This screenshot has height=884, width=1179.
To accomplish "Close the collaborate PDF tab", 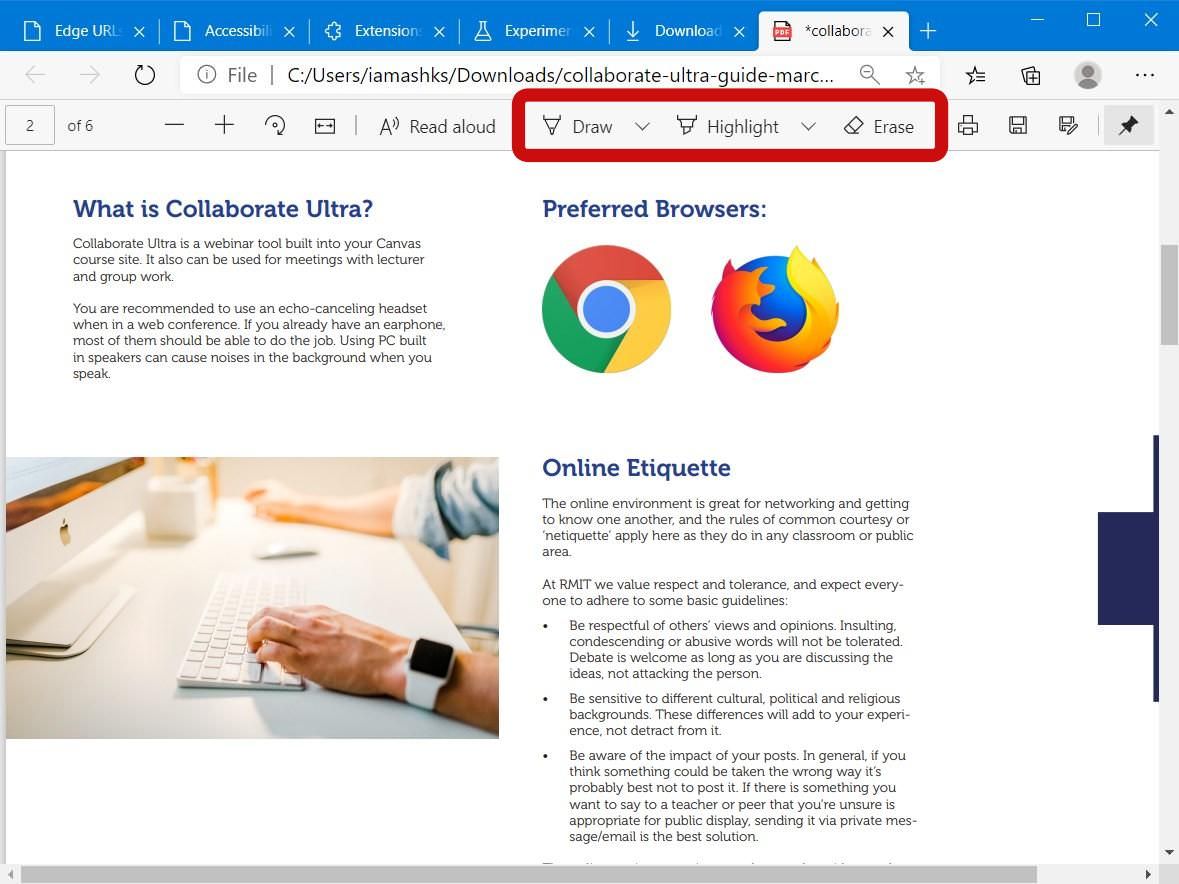I will (x=888, y=32).
